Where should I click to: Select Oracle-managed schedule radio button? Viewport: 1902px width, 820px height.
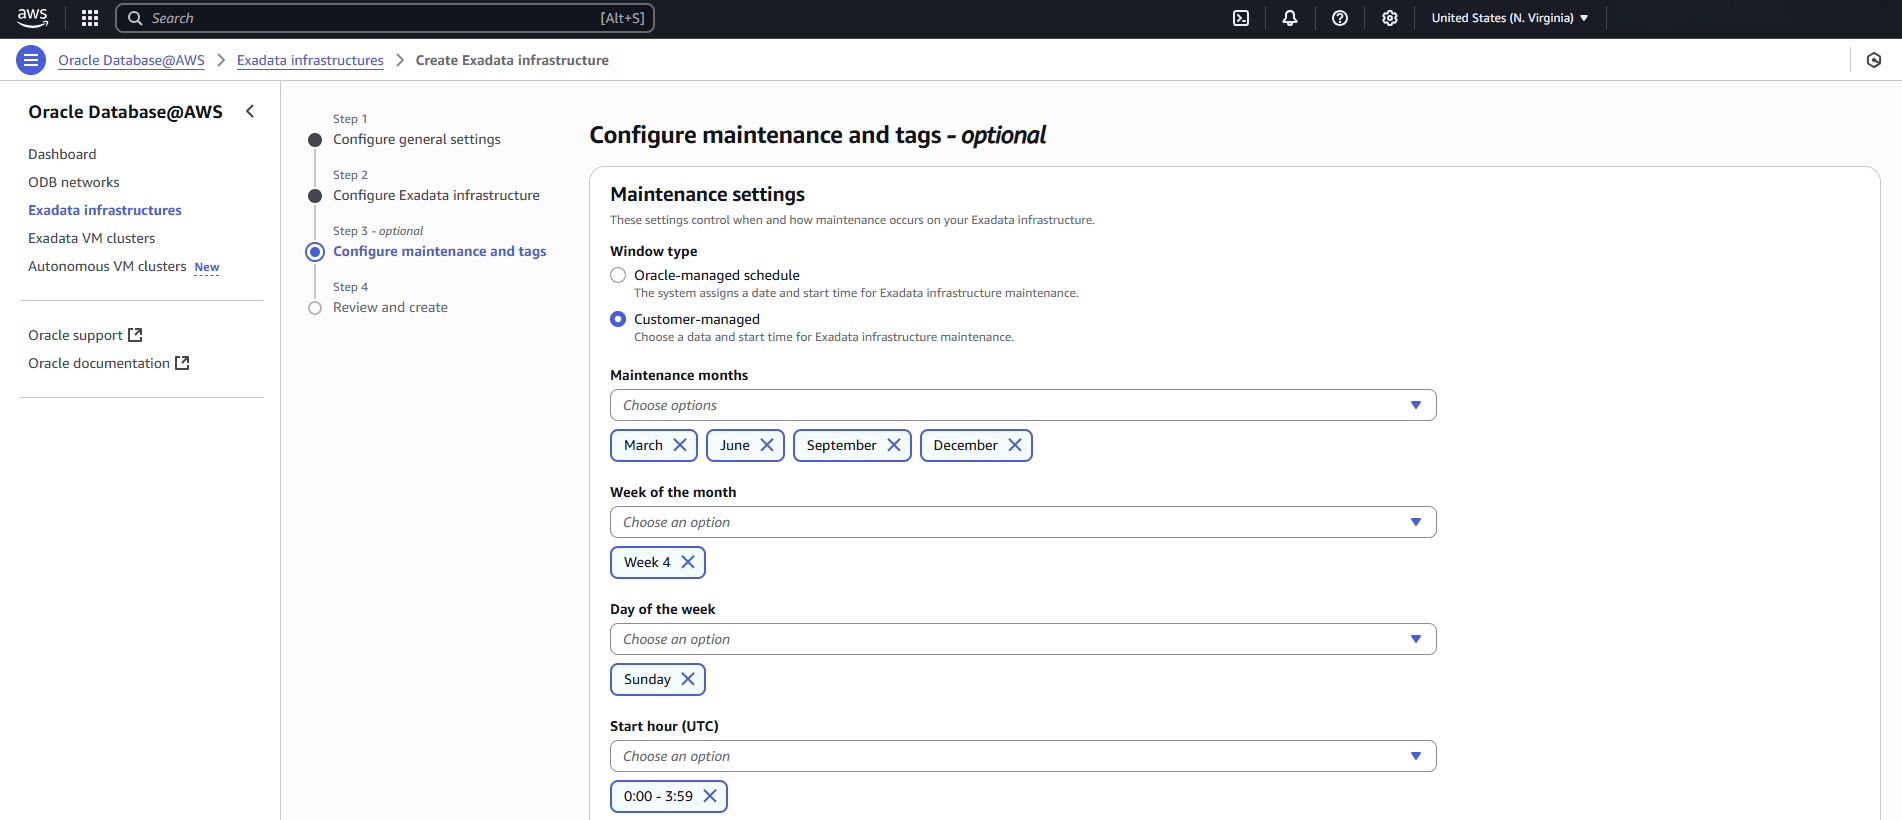[618, 275]
